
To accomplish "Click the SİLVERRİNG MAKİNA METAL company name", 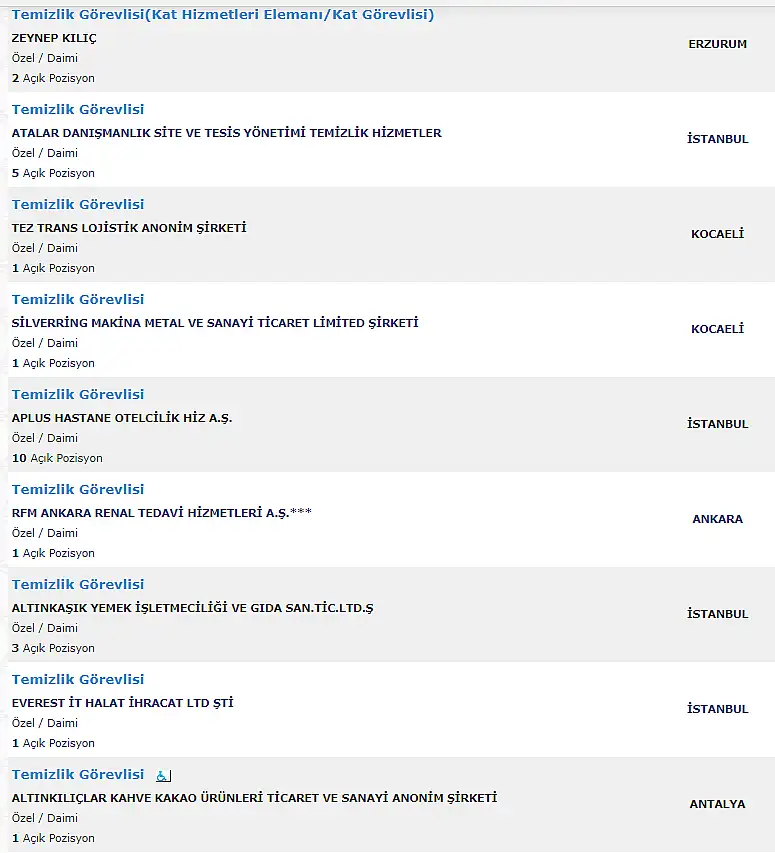I will [215, 323].
